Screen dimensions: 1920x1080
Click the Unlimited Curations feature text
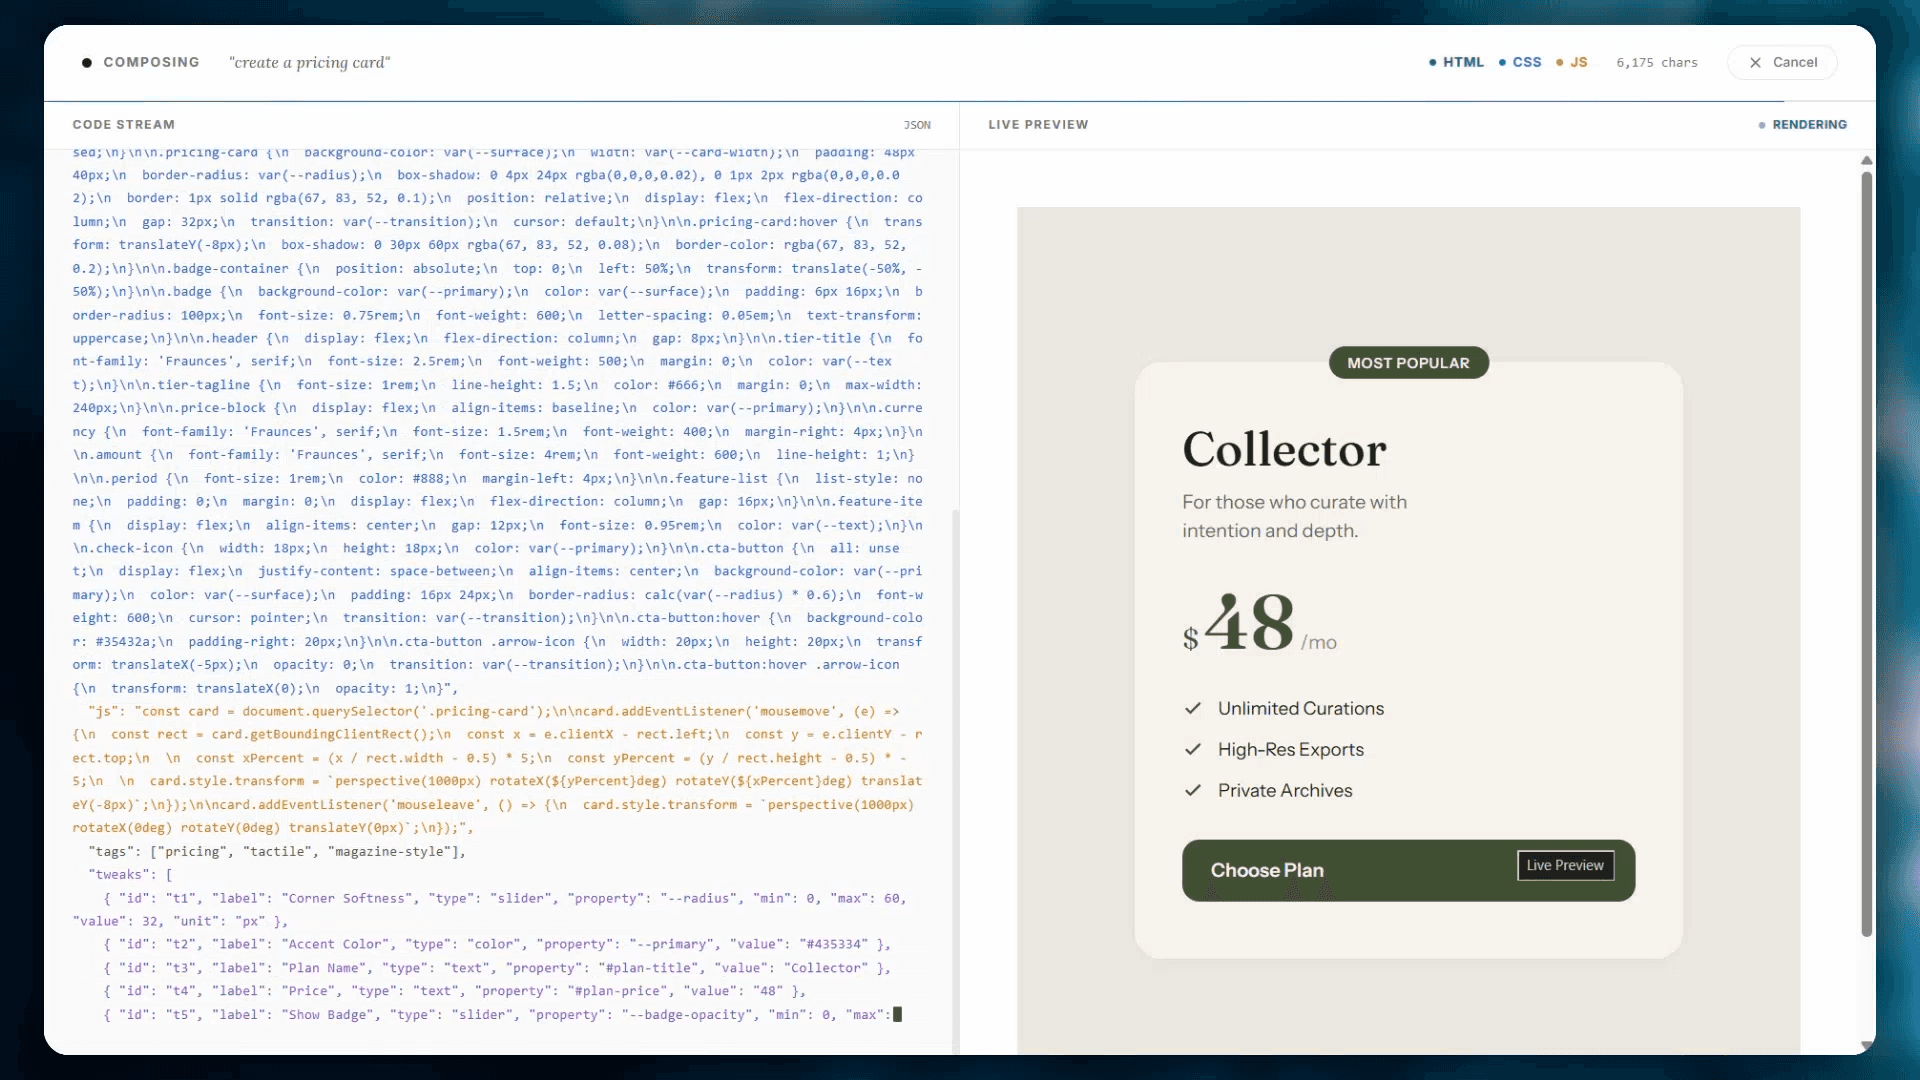pos(1301,708)
